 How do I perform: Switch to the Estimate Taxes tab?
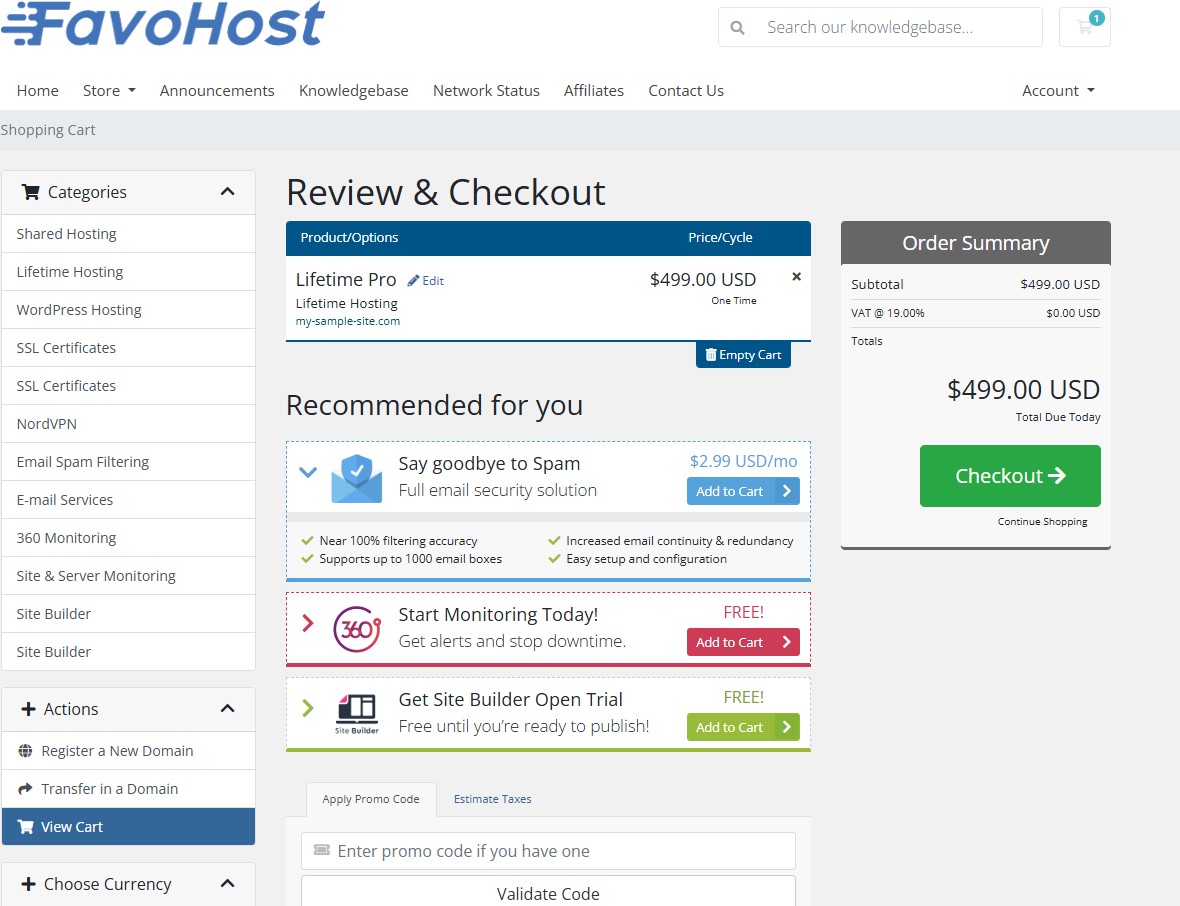tap(492, 799)
